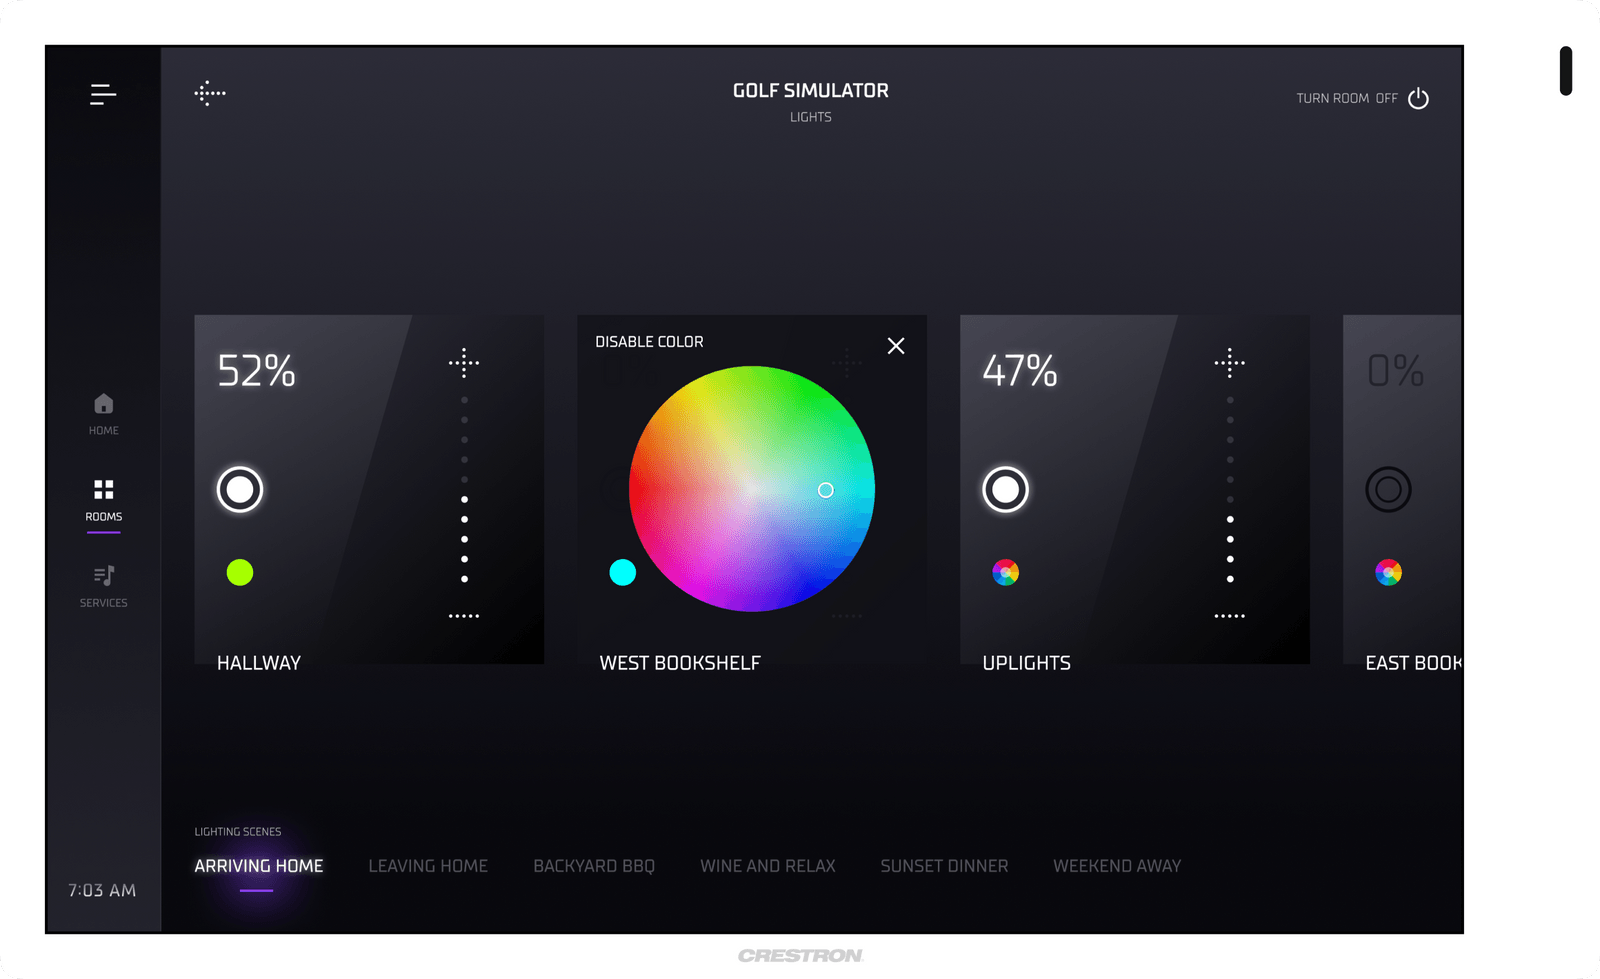Viewport: 1600px width, 979px height.
Task: Toggle the Hallway light power button
Action: (x=239, y=490)
